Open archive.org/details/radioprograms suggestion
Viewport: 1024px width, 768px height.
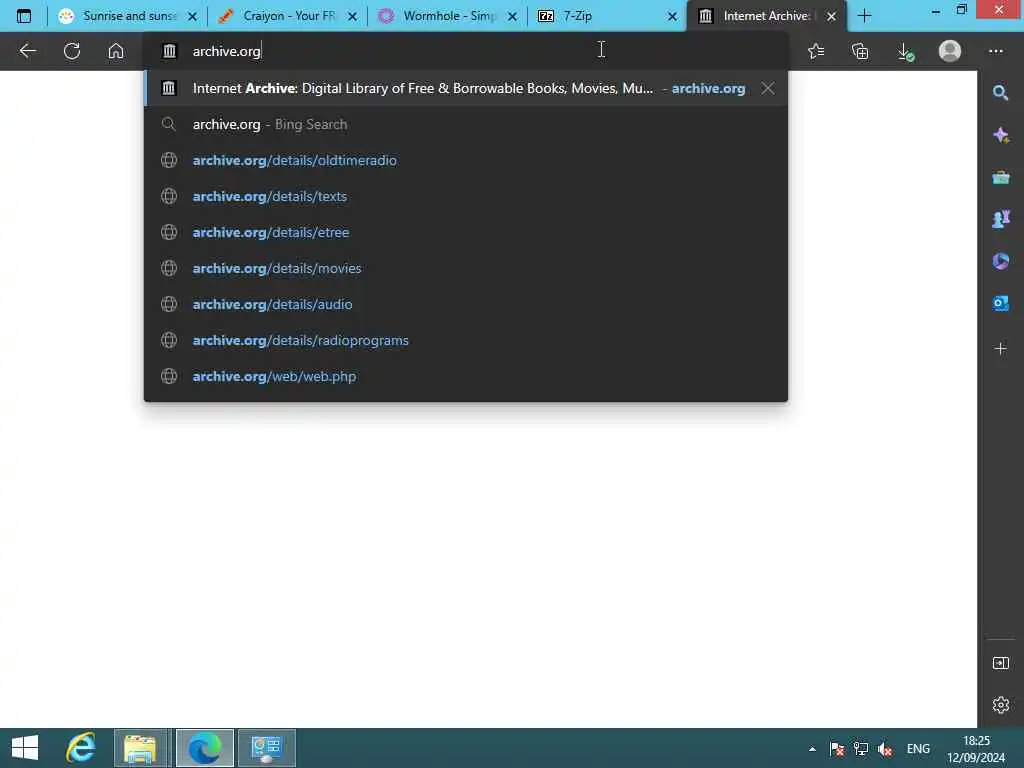point(466,340)
